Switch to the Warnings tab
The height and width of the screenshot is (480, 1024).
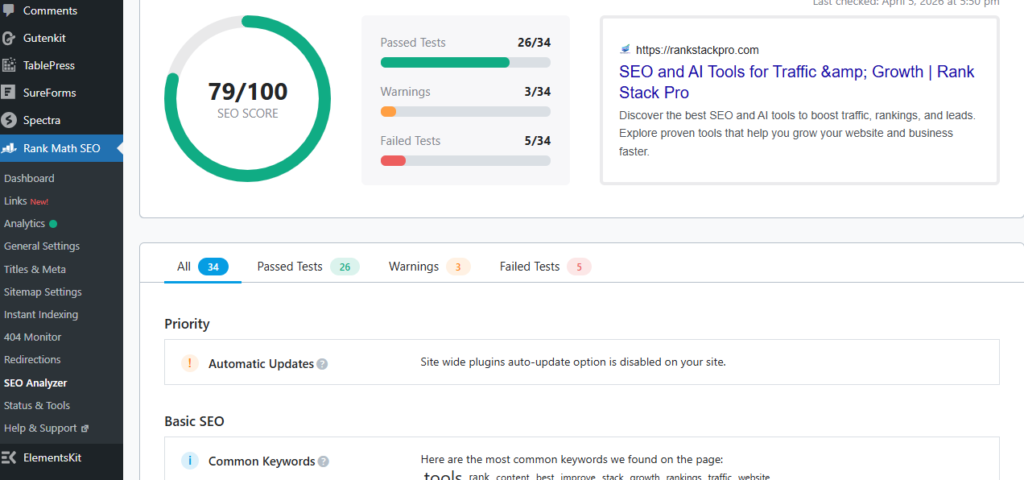tap(429, 266)
